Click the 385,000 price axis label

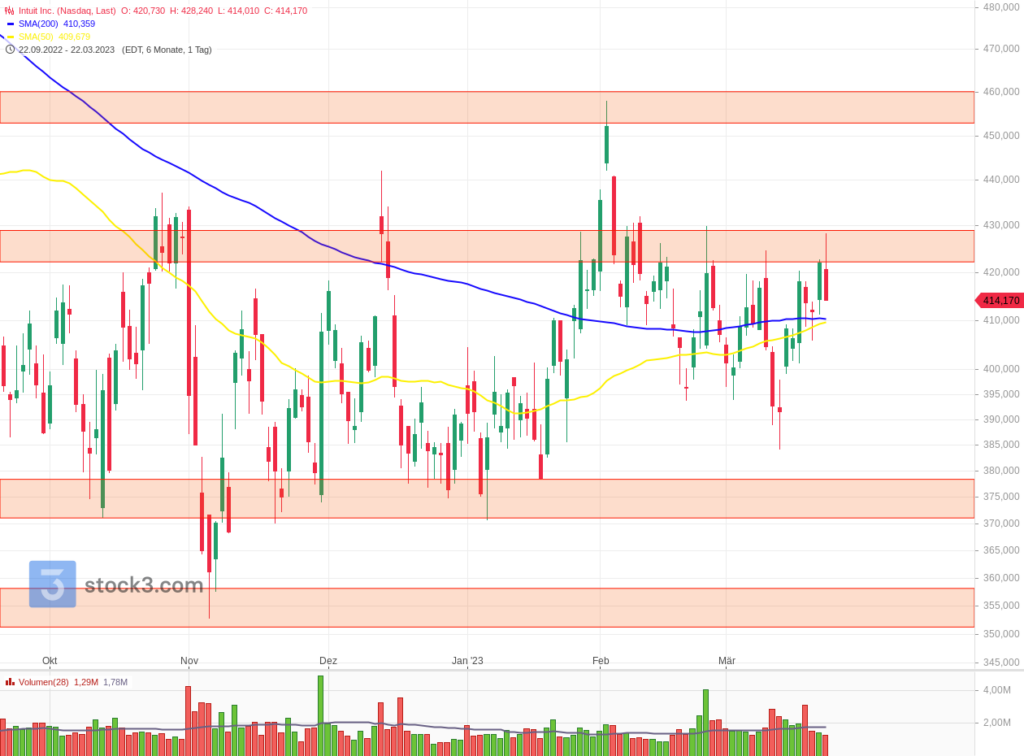1001,445
